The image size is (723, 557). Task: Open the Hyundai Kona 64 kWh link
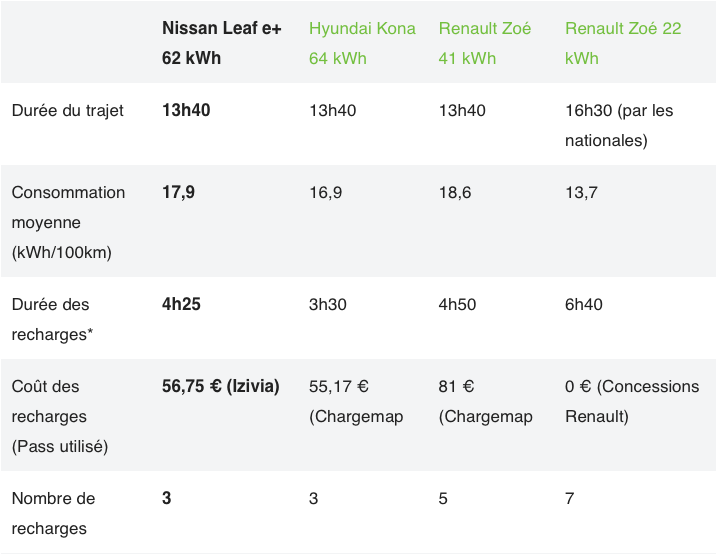[362, 43]
